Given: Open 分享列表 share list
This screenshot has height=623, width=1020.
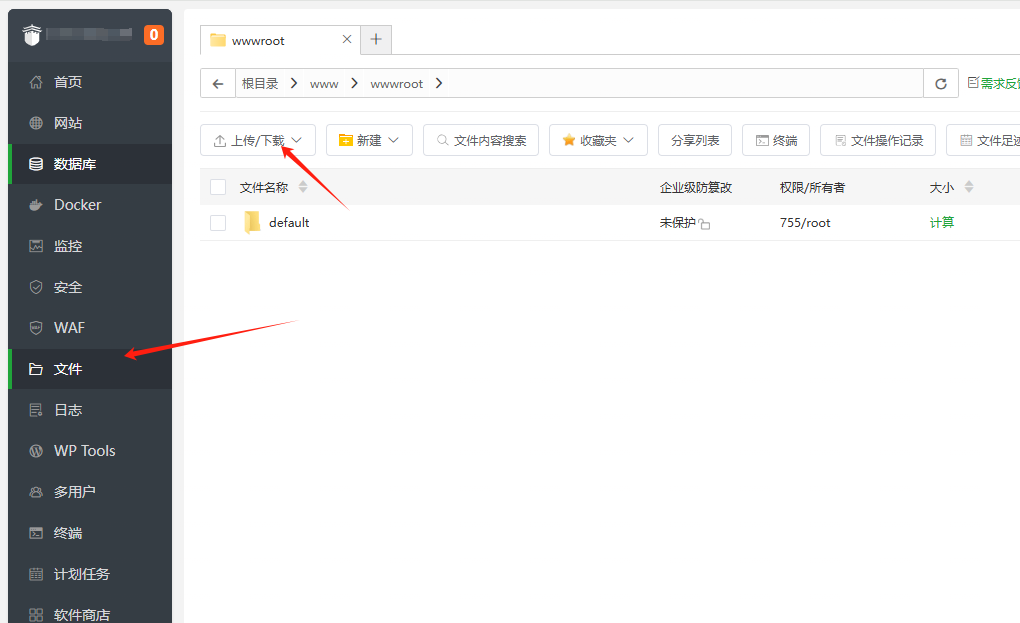Looking at the screenshot, I should pyautogui.click(x=695, y=140).
